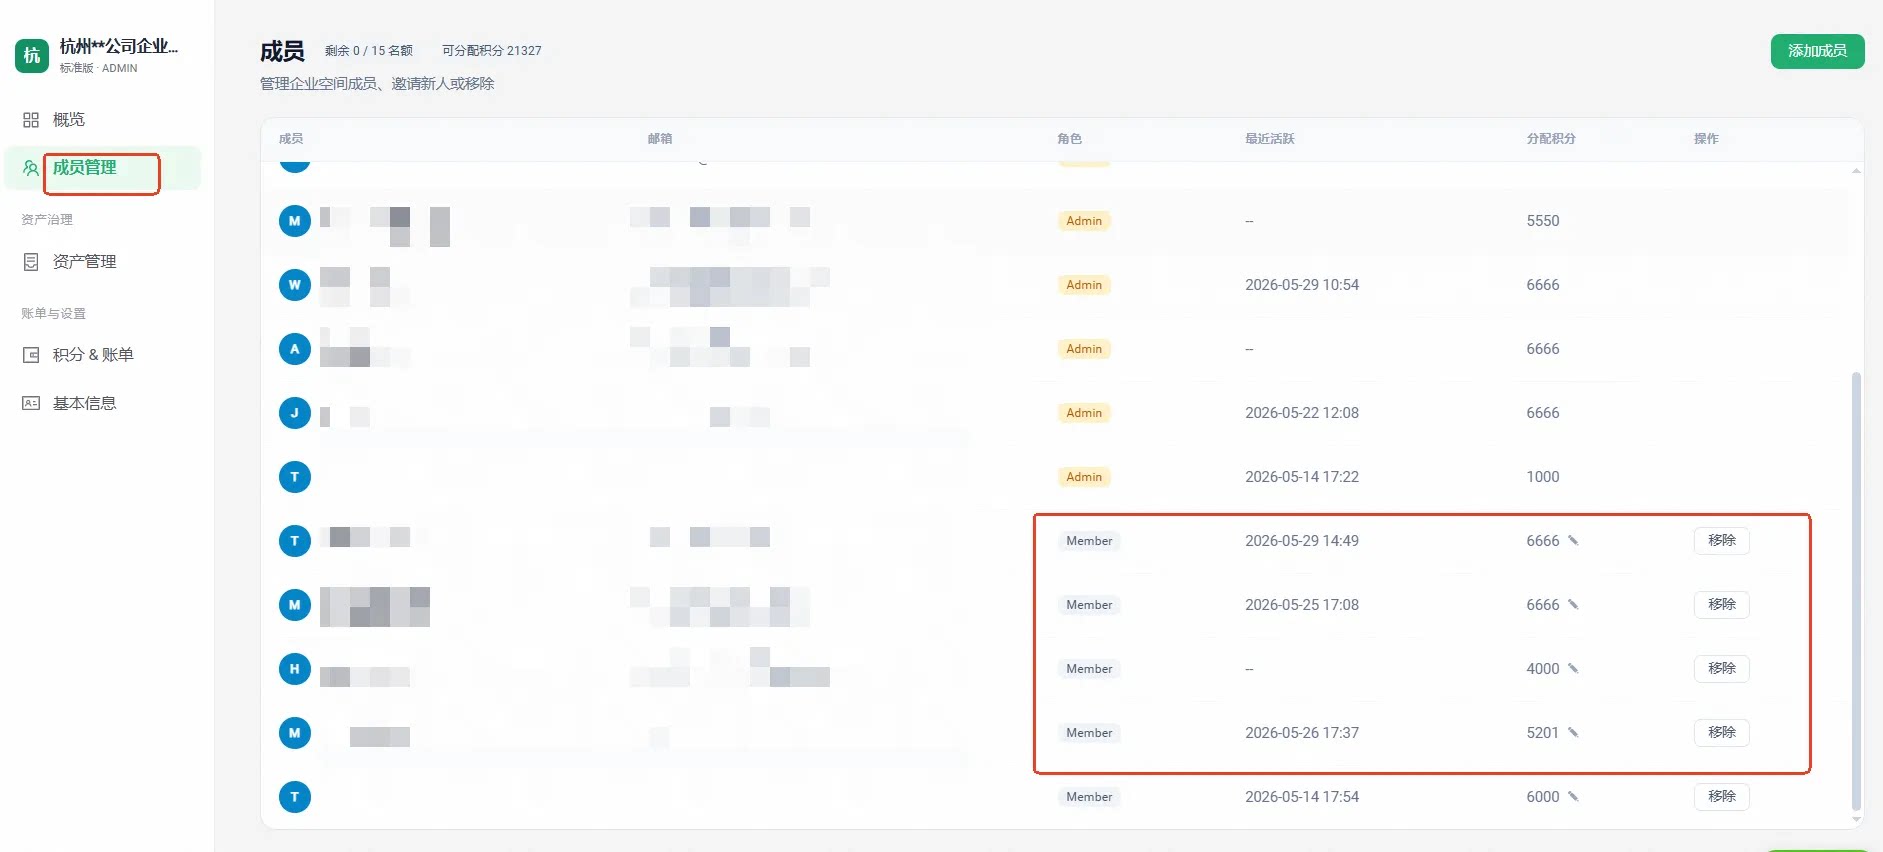
Task: Click the 剩余 0 / 15 名额 text
Action: click(369, 51)
